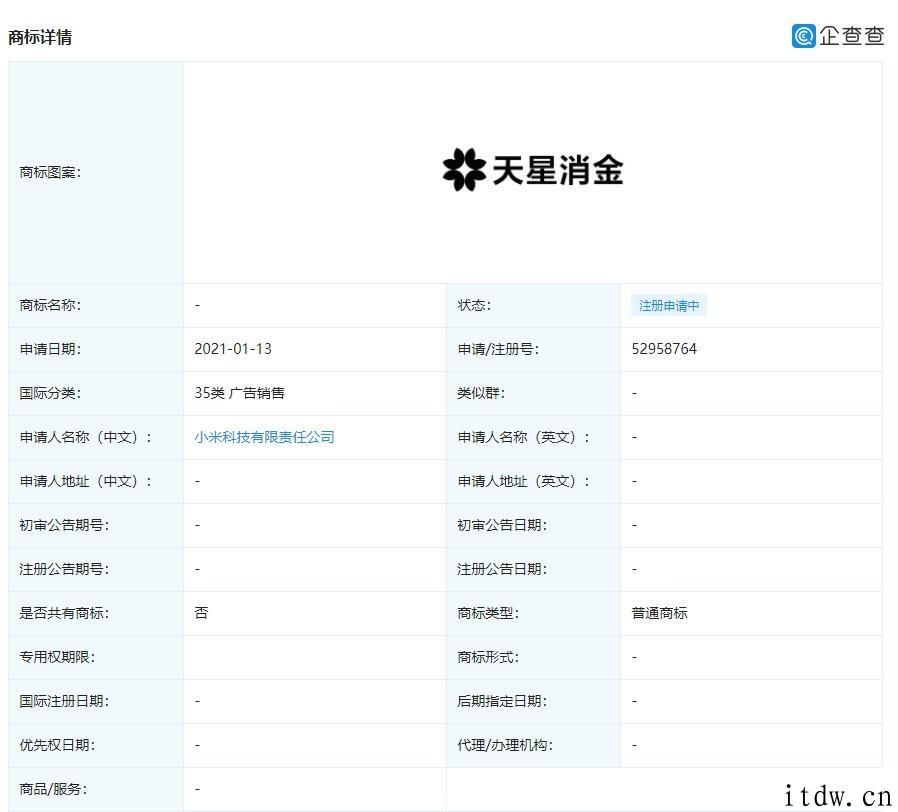Screen dimensions: 898x812
Task: Click the 申请/注册号 label
Action: point(498,349)
